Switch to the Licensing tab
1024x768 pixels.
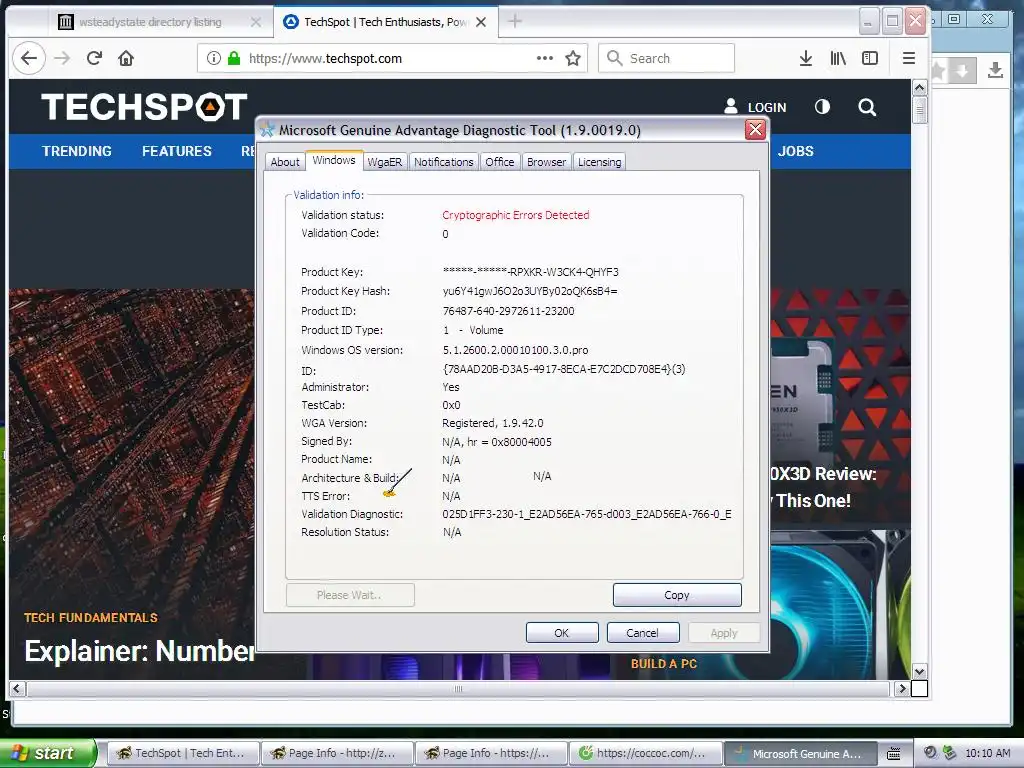600,162
